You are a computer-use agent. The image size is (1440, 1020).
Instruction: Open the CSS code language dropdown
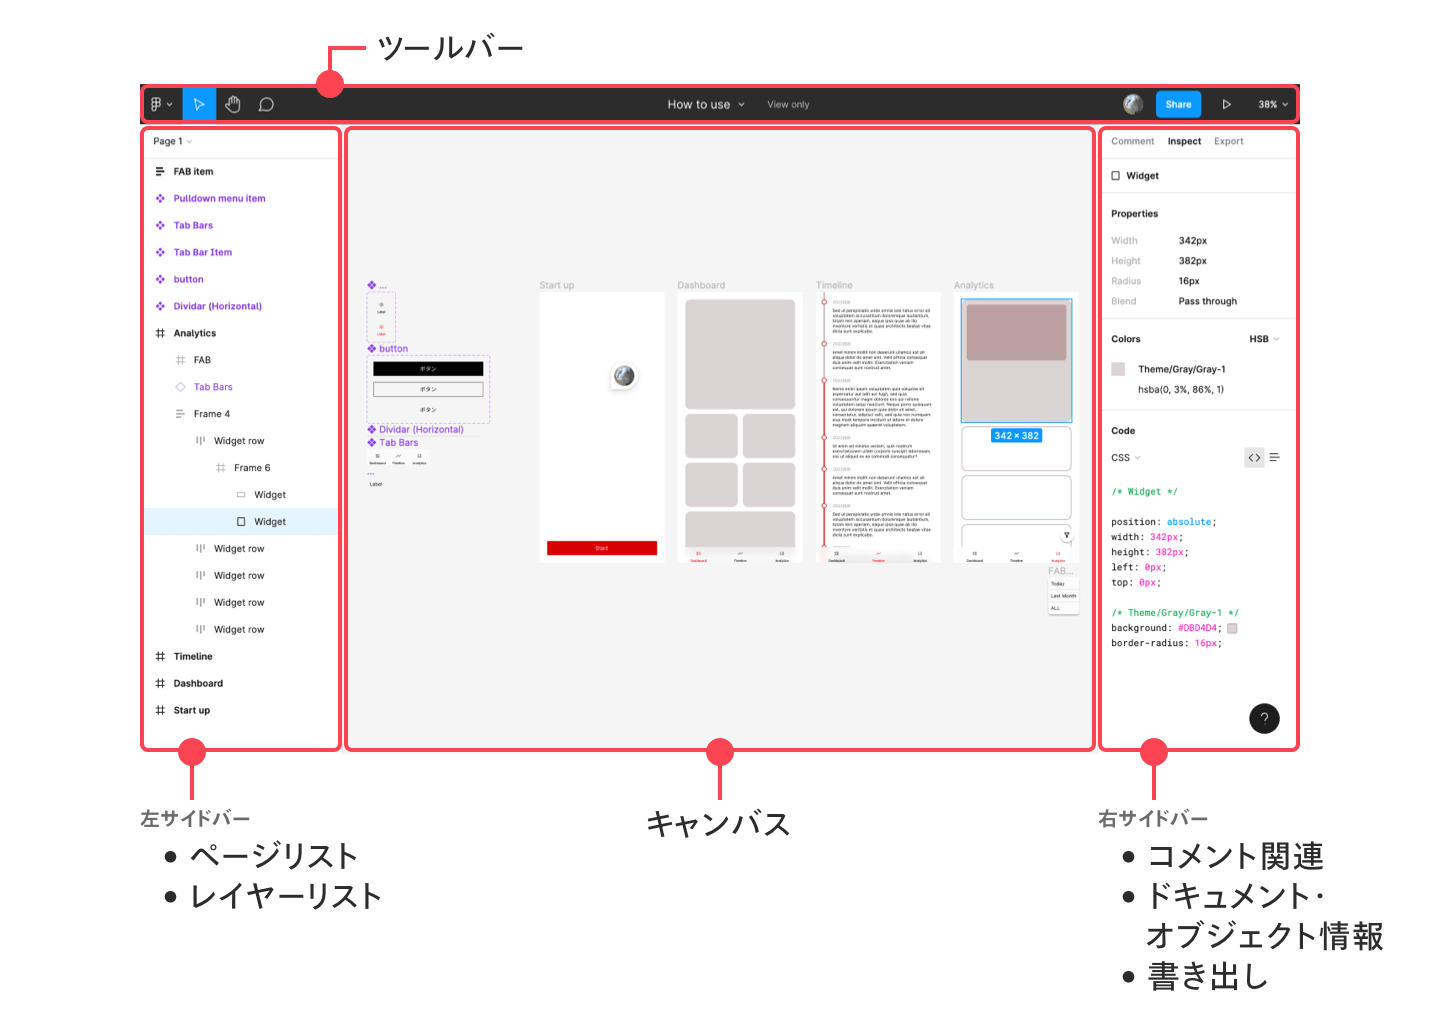point(1125,457)
